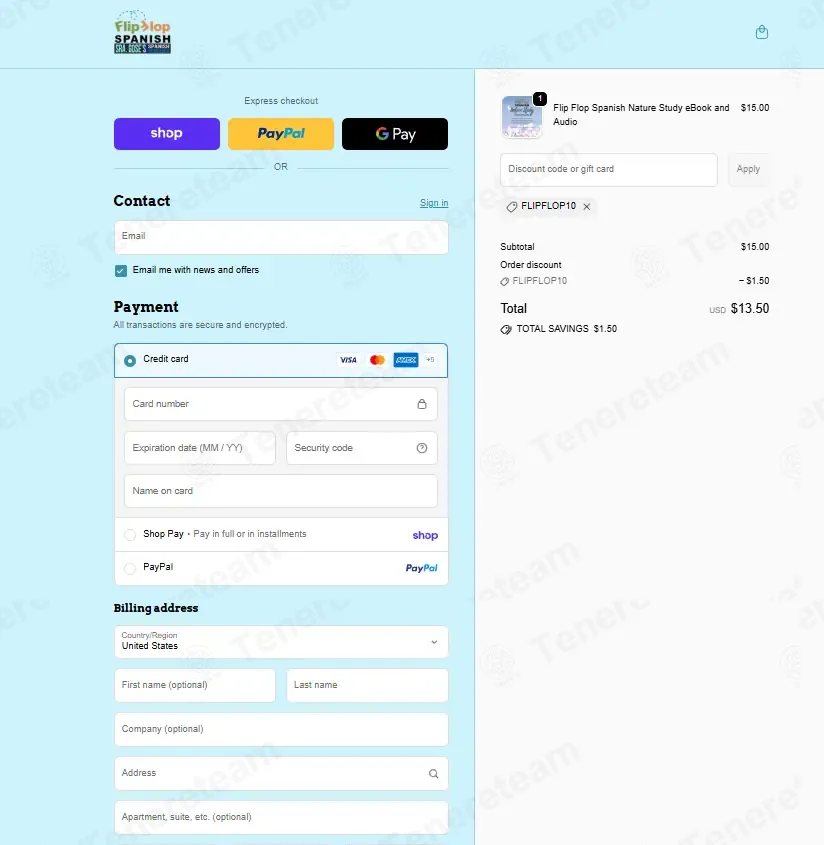824x845 pixels.
Task: Expand the Country/Region dropdown
Action: coord(281,641)
